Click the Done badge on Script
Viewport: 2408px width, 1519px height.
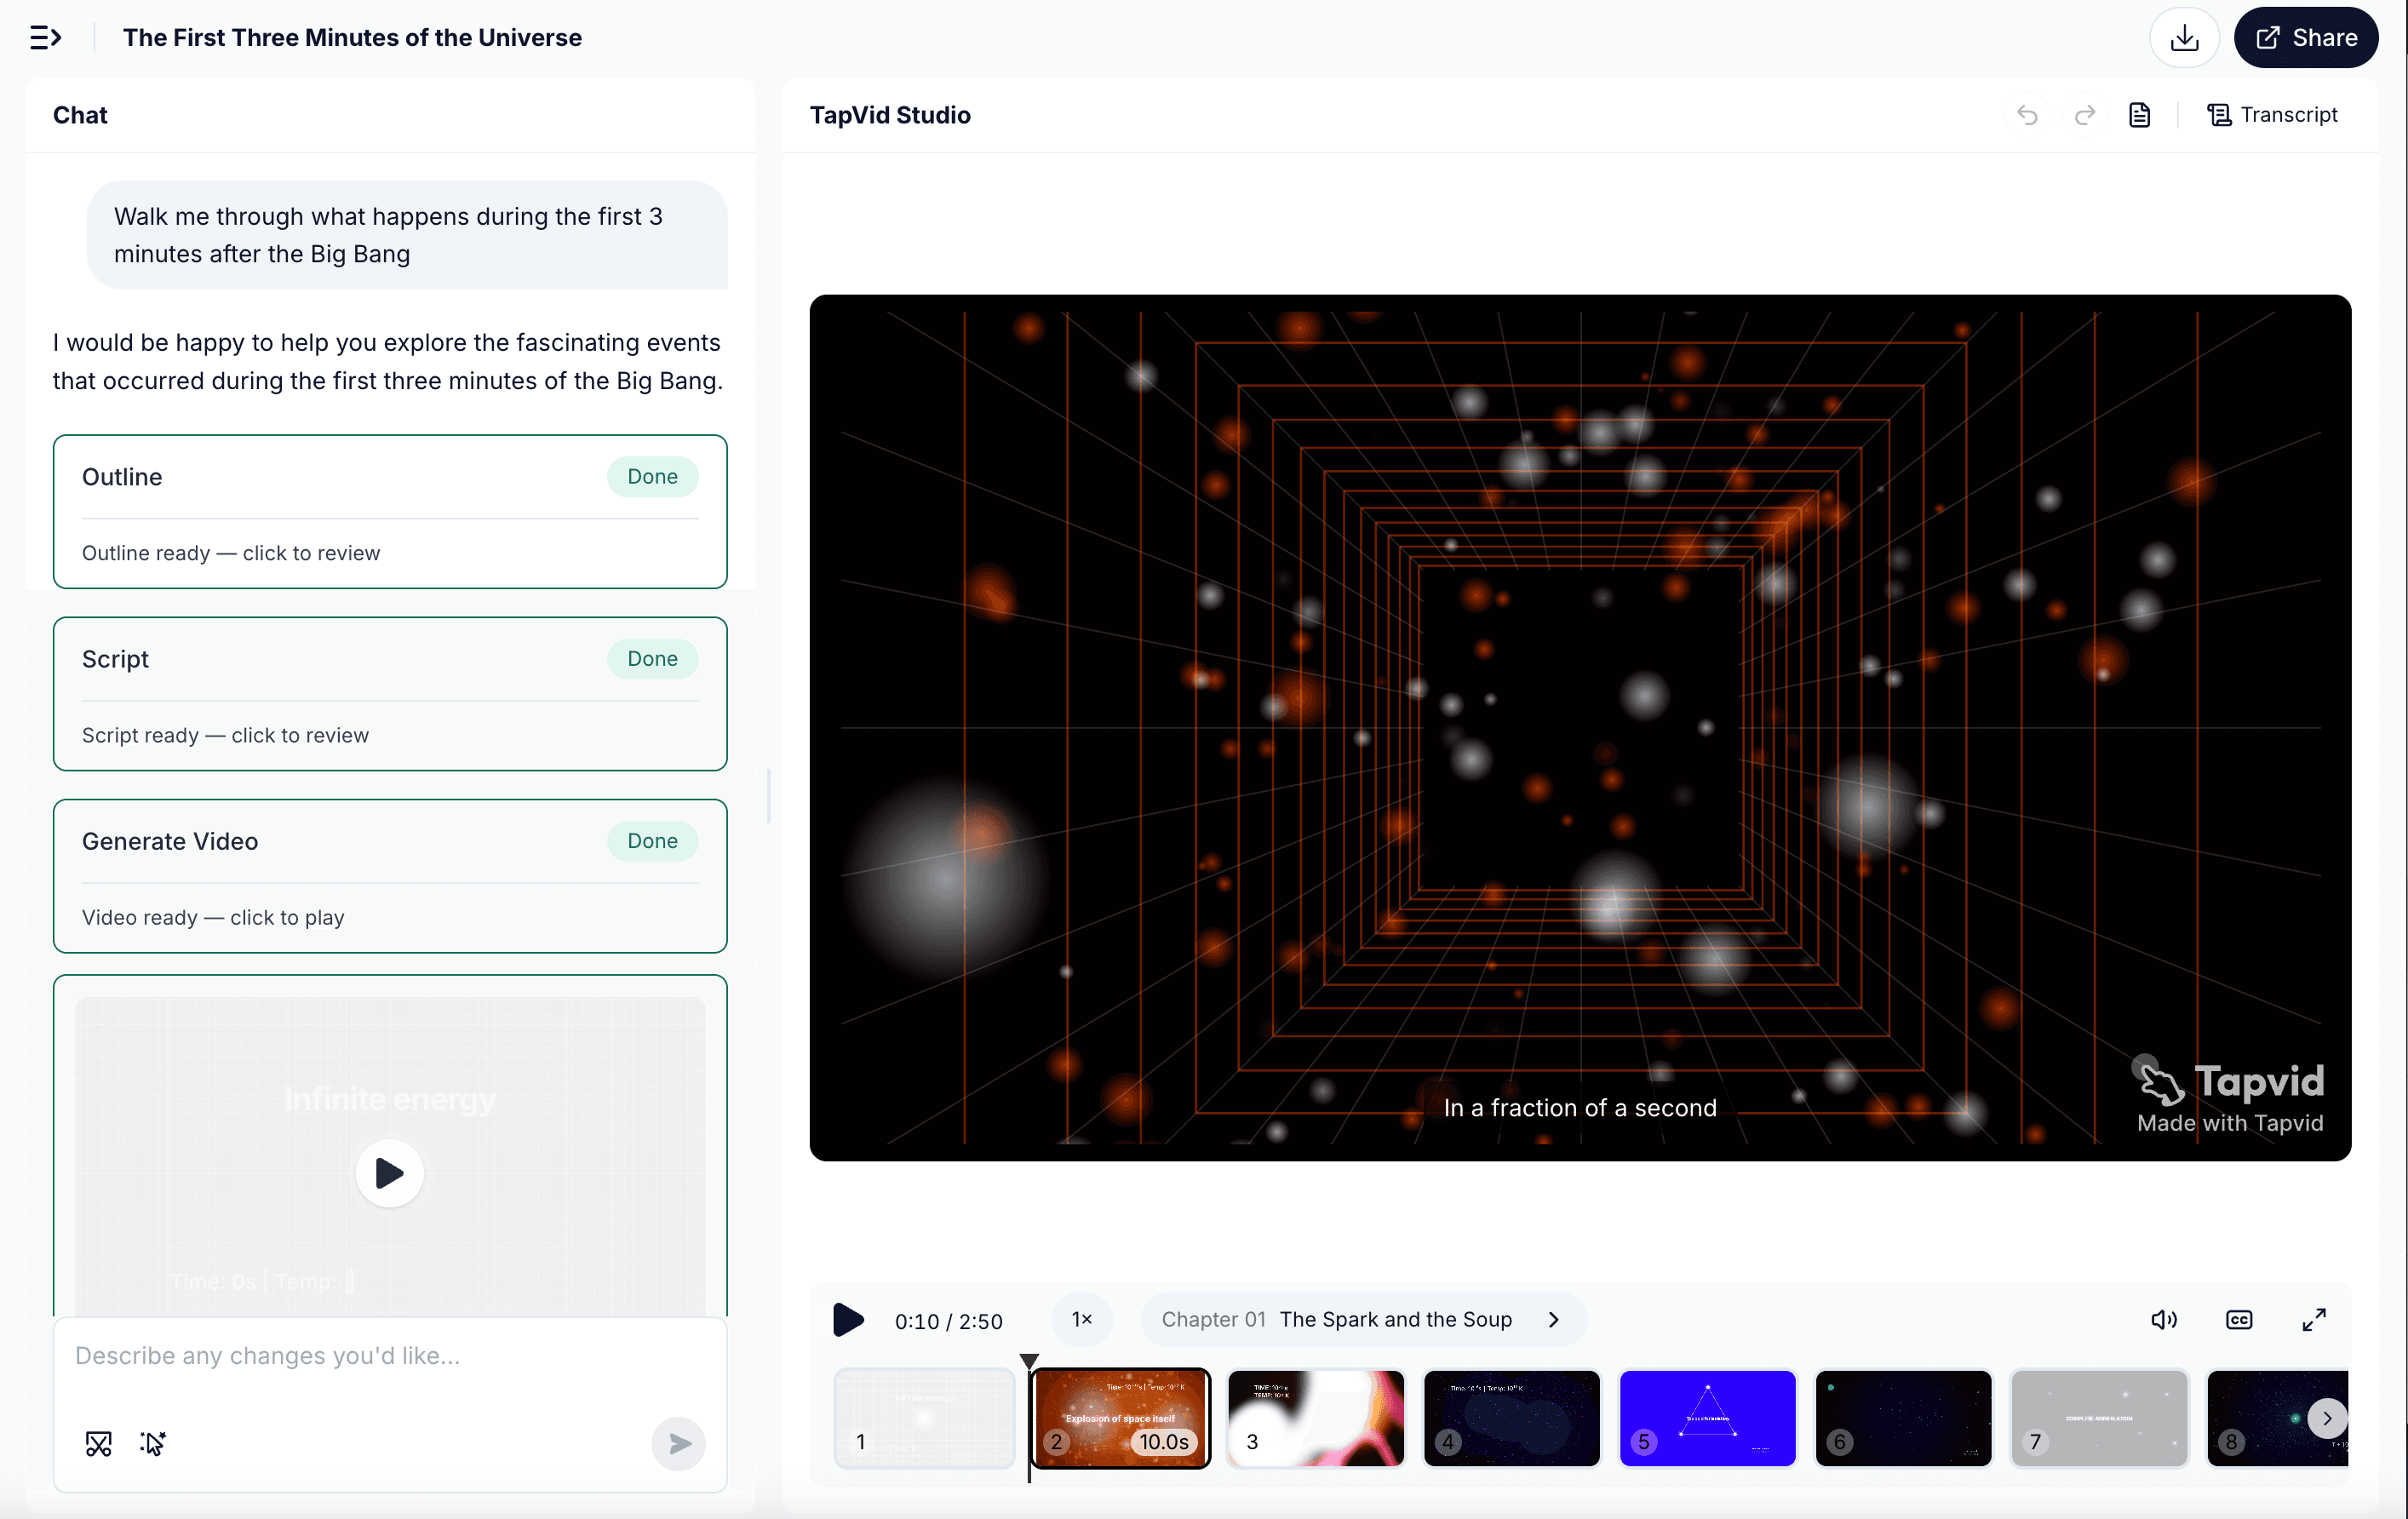(x=652, y=659)
